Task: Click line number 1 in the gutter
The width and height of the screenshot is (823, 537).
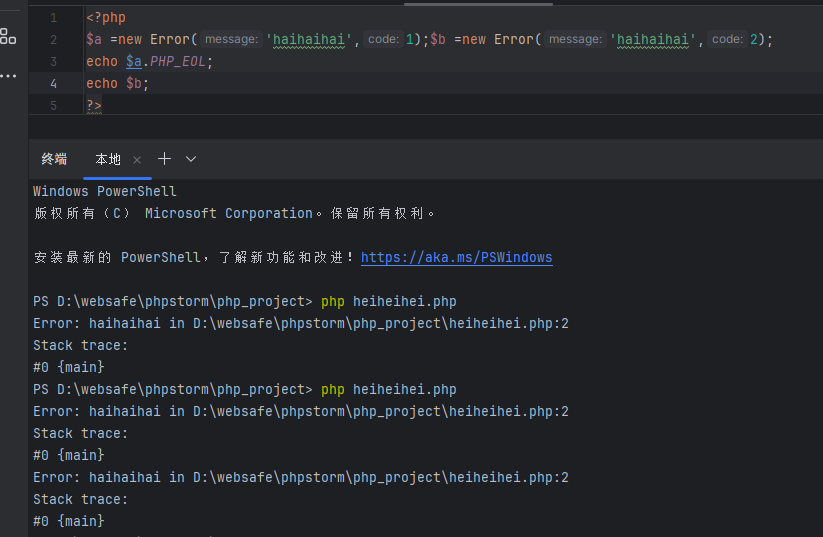Action: pyautogui.click(x=53, y=18)
